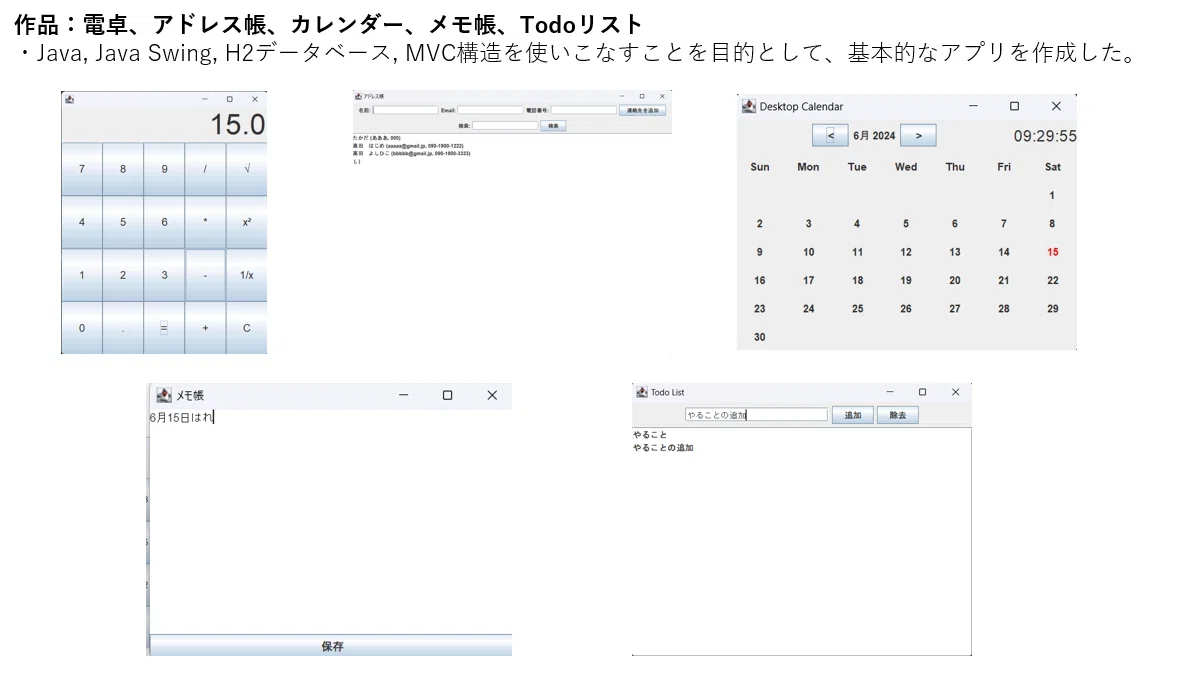
Task: Select the たかだ contact entry
Action: pyautogui.click(x=377, y=138)
